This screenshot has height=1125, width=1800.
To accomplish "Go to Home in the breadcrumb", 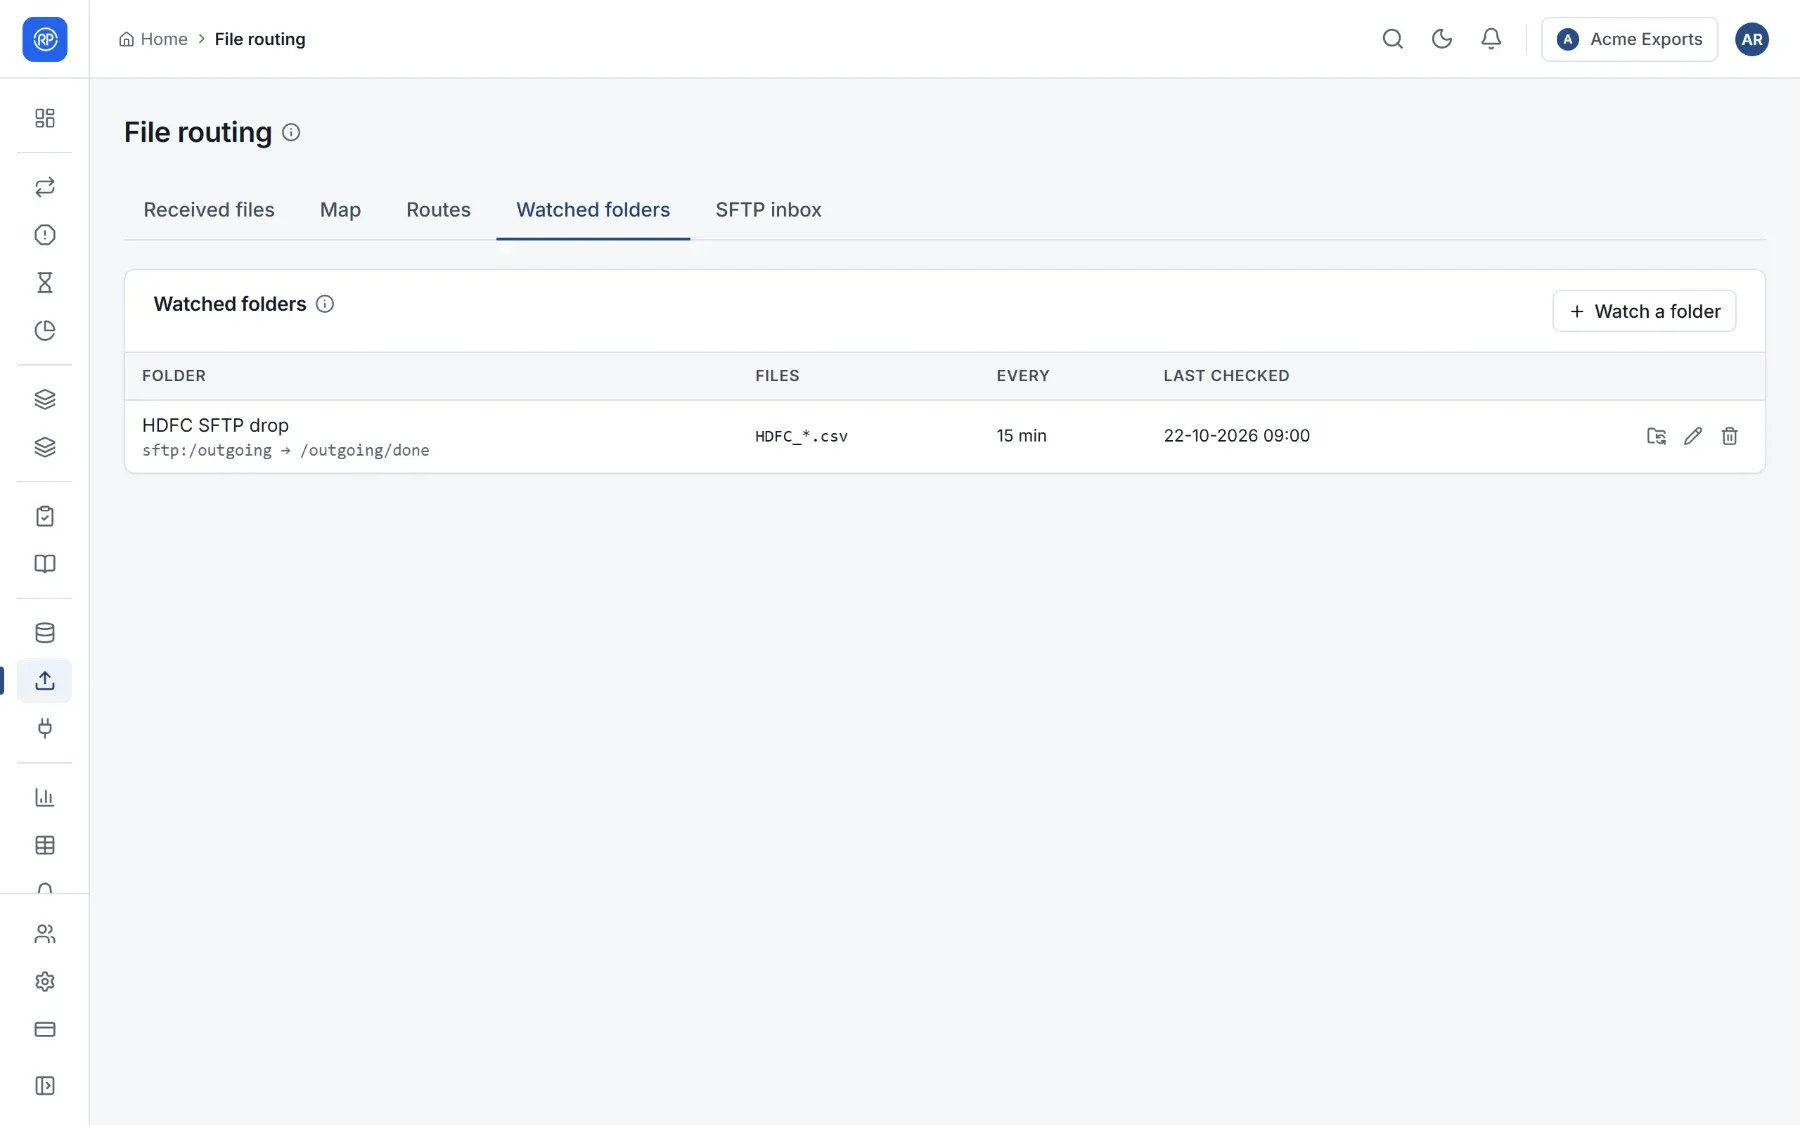I will coord(153,39).
